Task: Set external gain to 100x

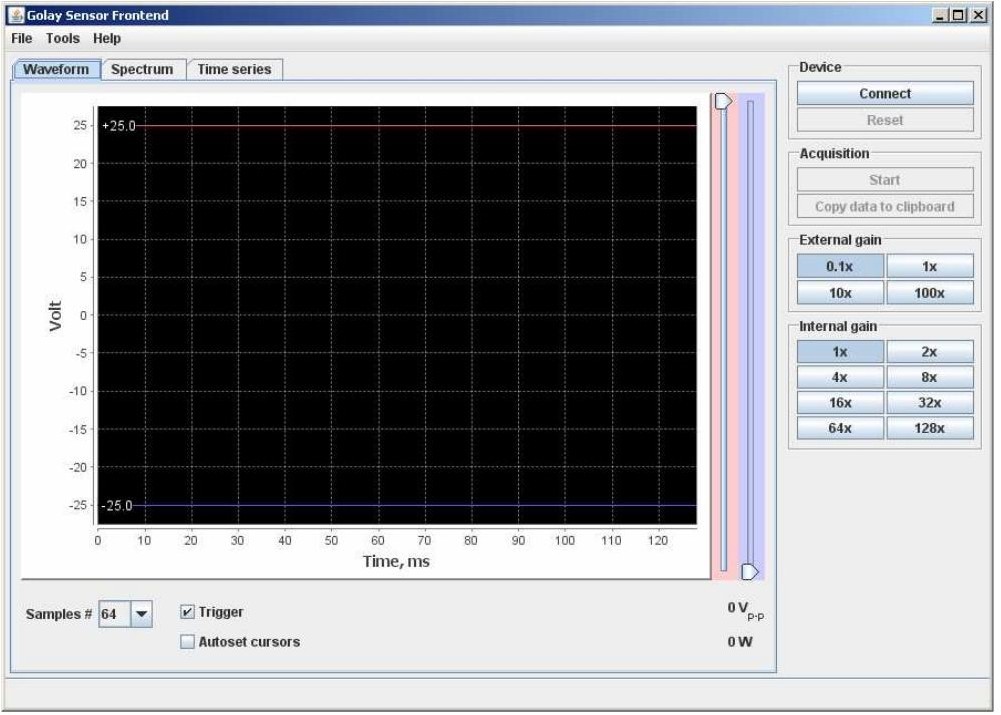Action: (929, 293)
